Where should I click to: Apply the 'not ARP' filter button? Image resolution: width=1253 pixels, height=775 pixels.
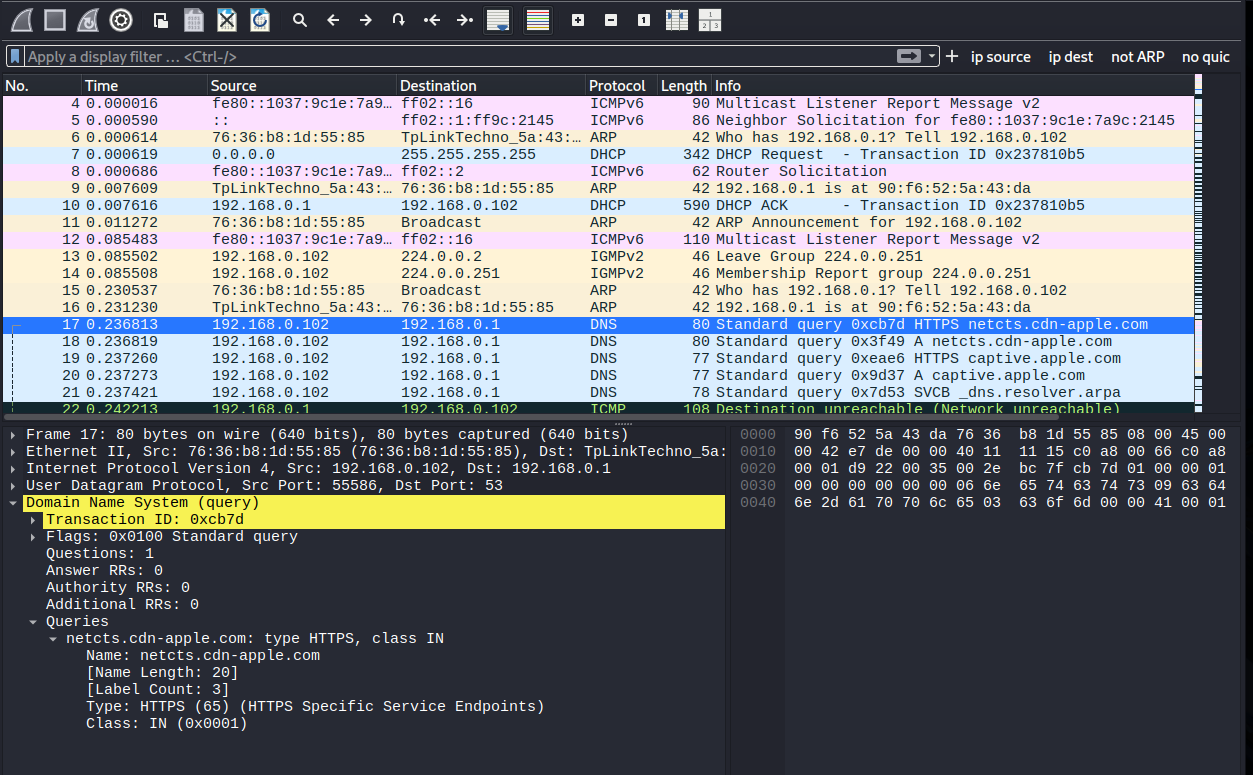1137,57
